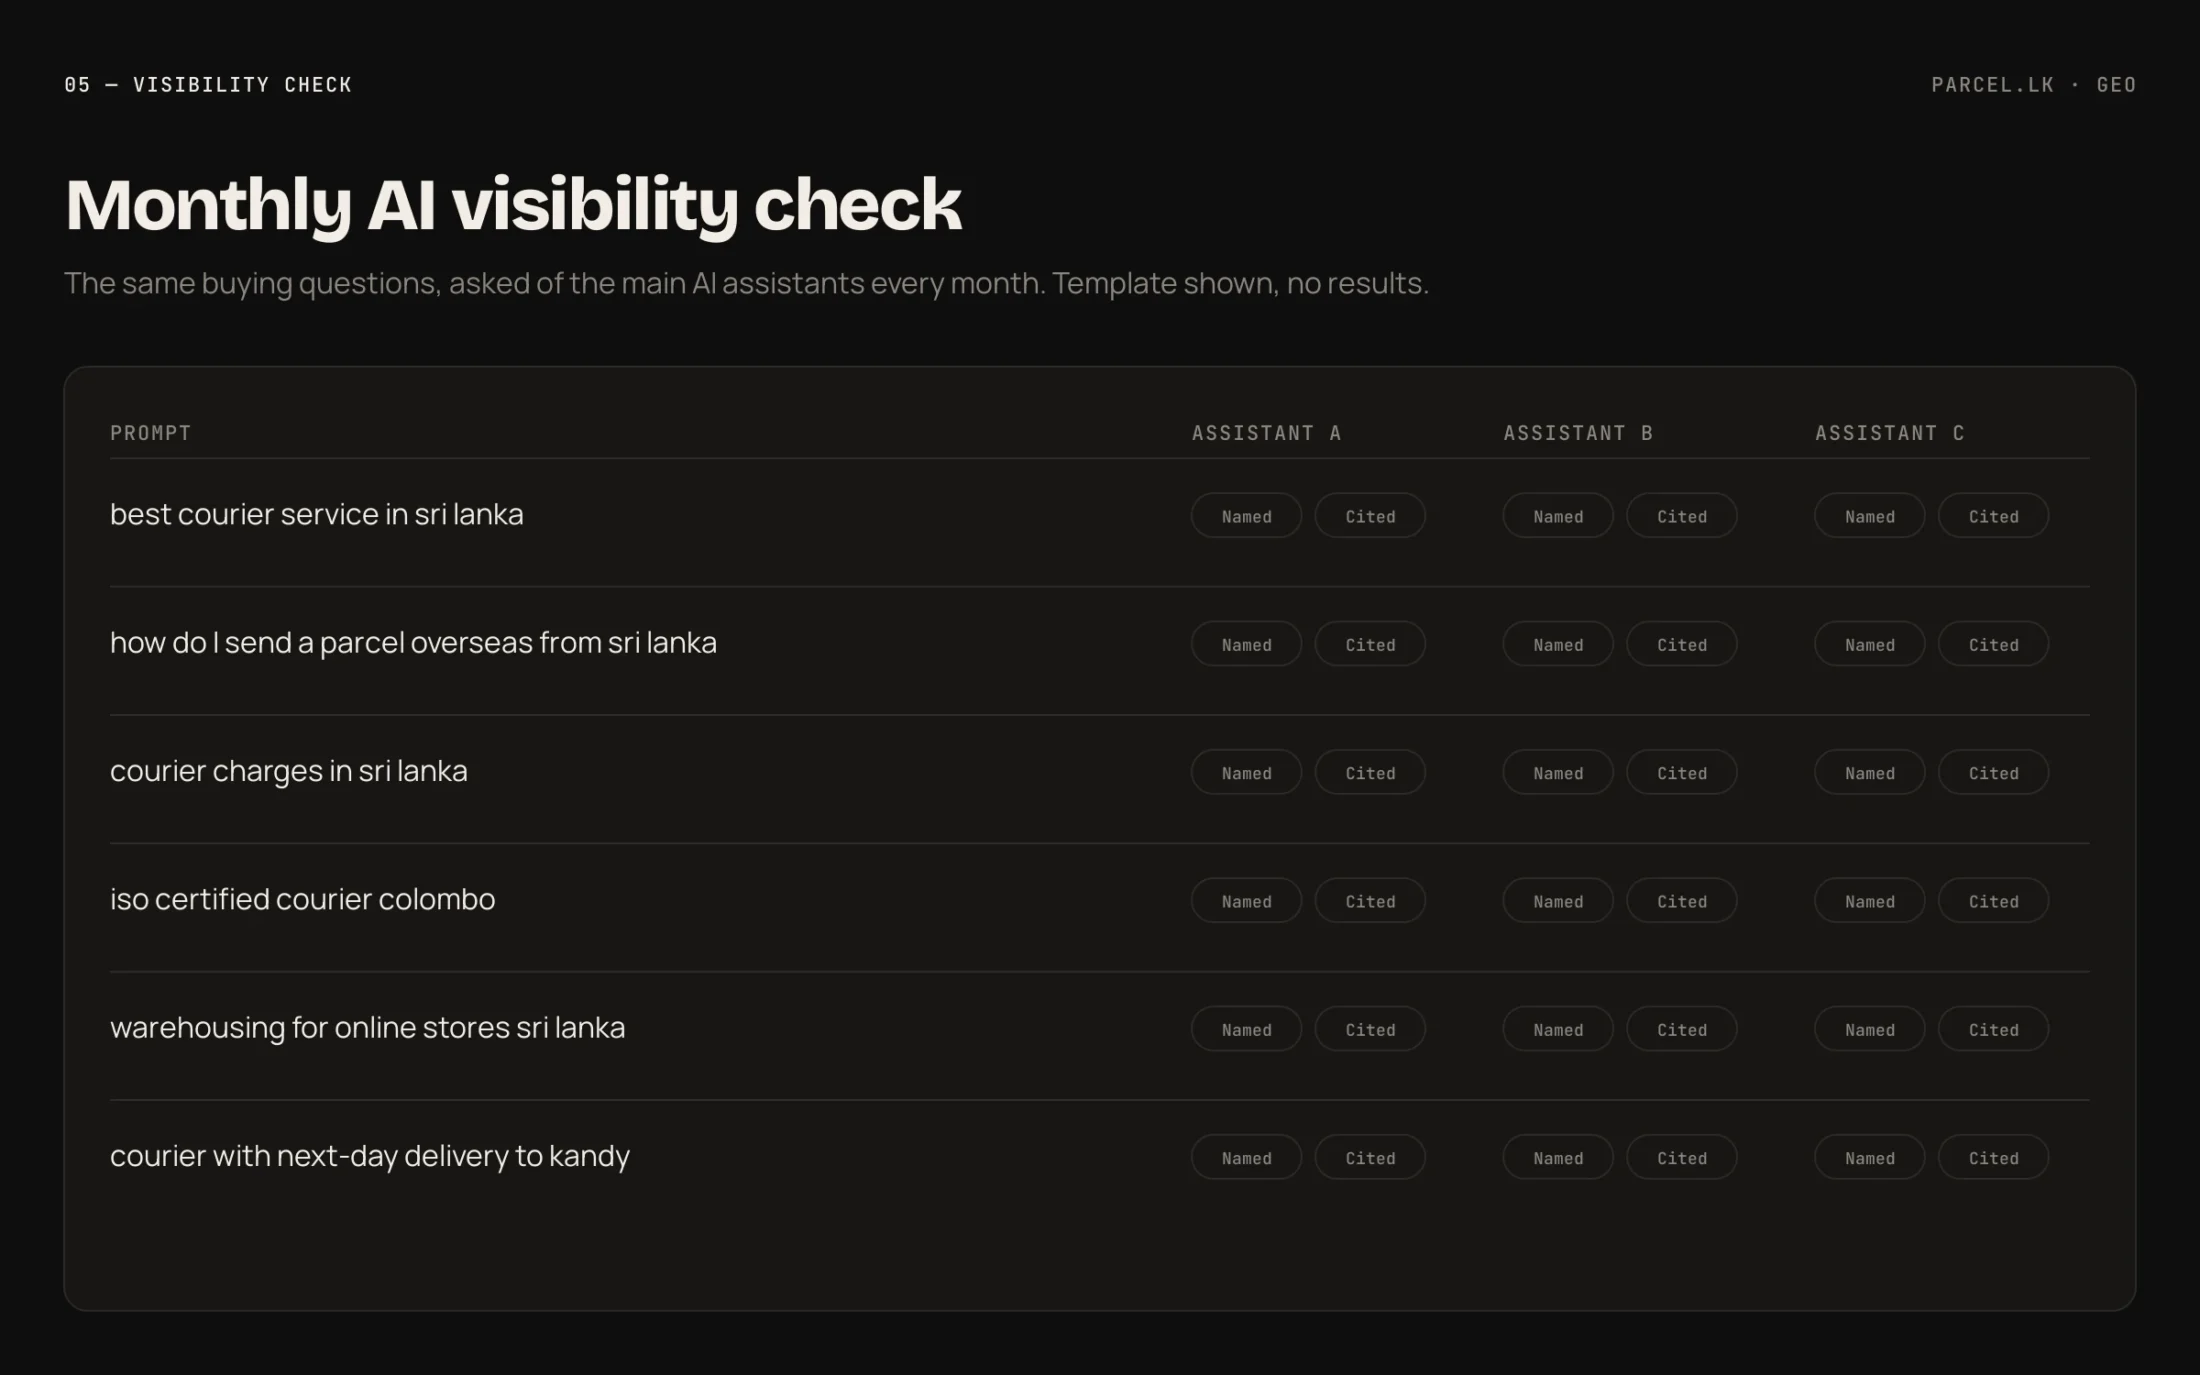Screen dimensions: 2200x1375
Task: Select the 'courier with next-day delivery to kandy' prompt
Action: point(370,1156)
